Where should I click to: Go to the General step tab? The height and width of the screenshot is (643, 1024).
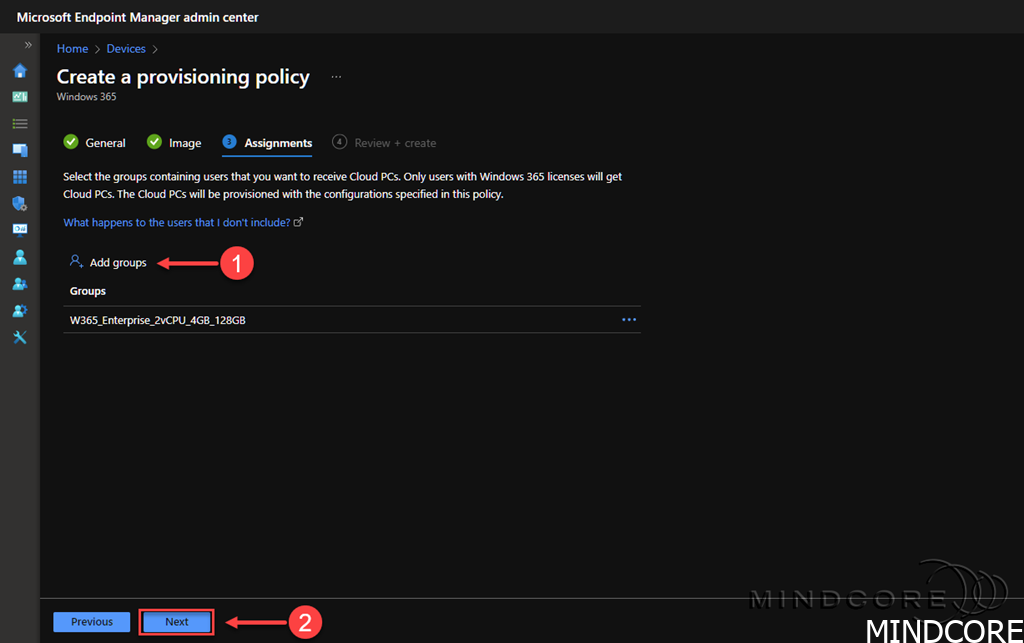point(95,143)
